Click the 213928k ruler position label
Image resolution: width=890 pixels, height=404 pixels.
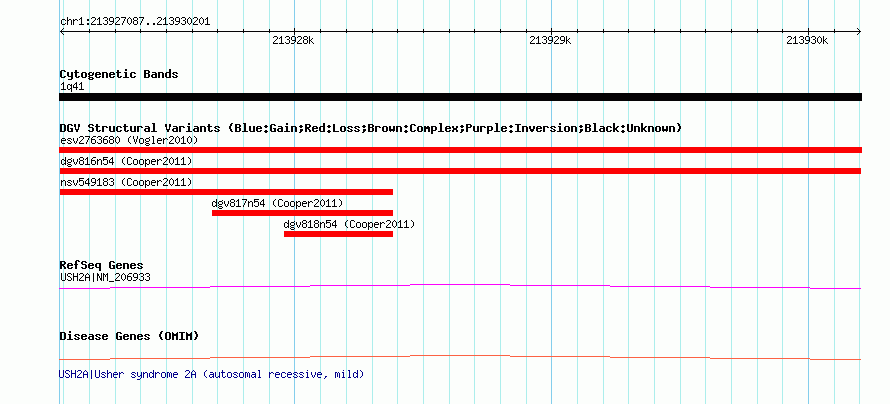tap(293, 40)
